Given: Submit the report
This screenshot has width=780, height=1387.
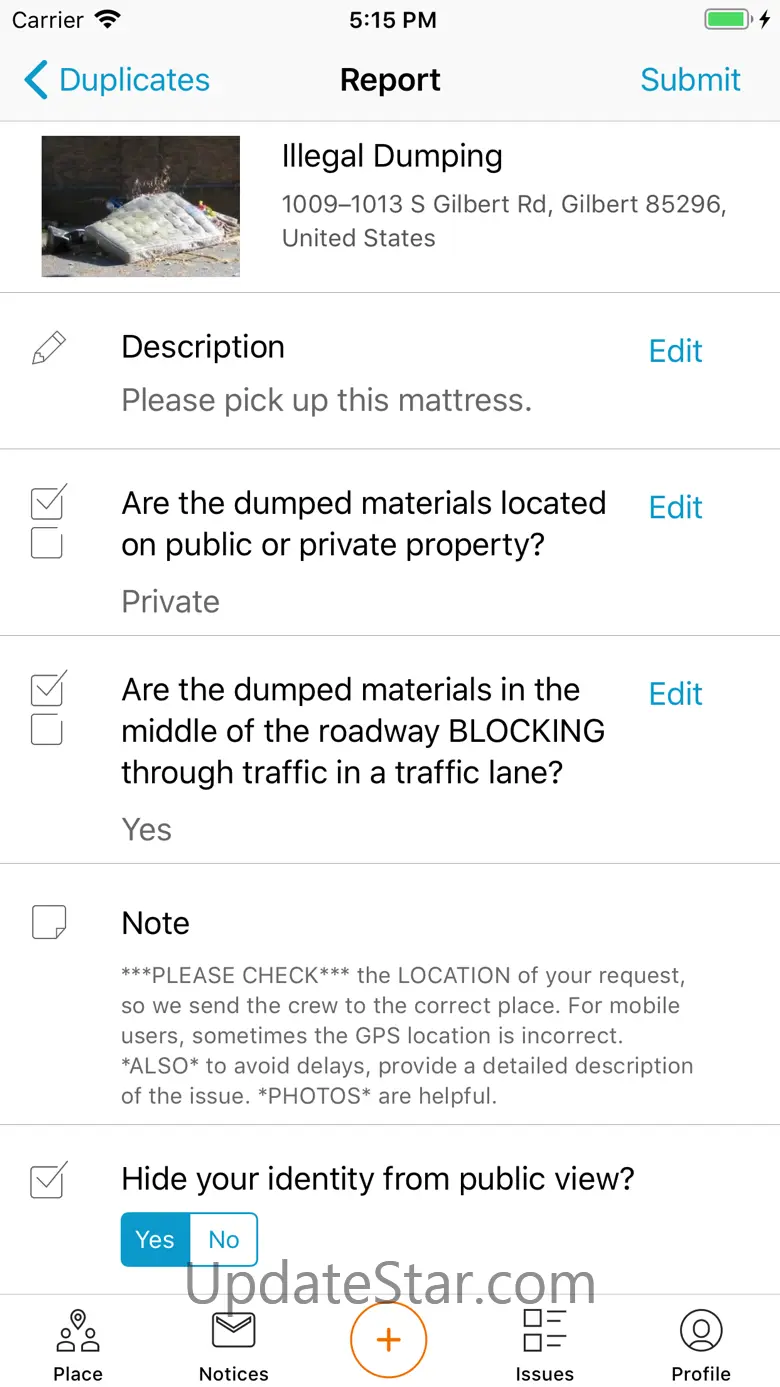Looking at the screenshot, I should point(691,80).
